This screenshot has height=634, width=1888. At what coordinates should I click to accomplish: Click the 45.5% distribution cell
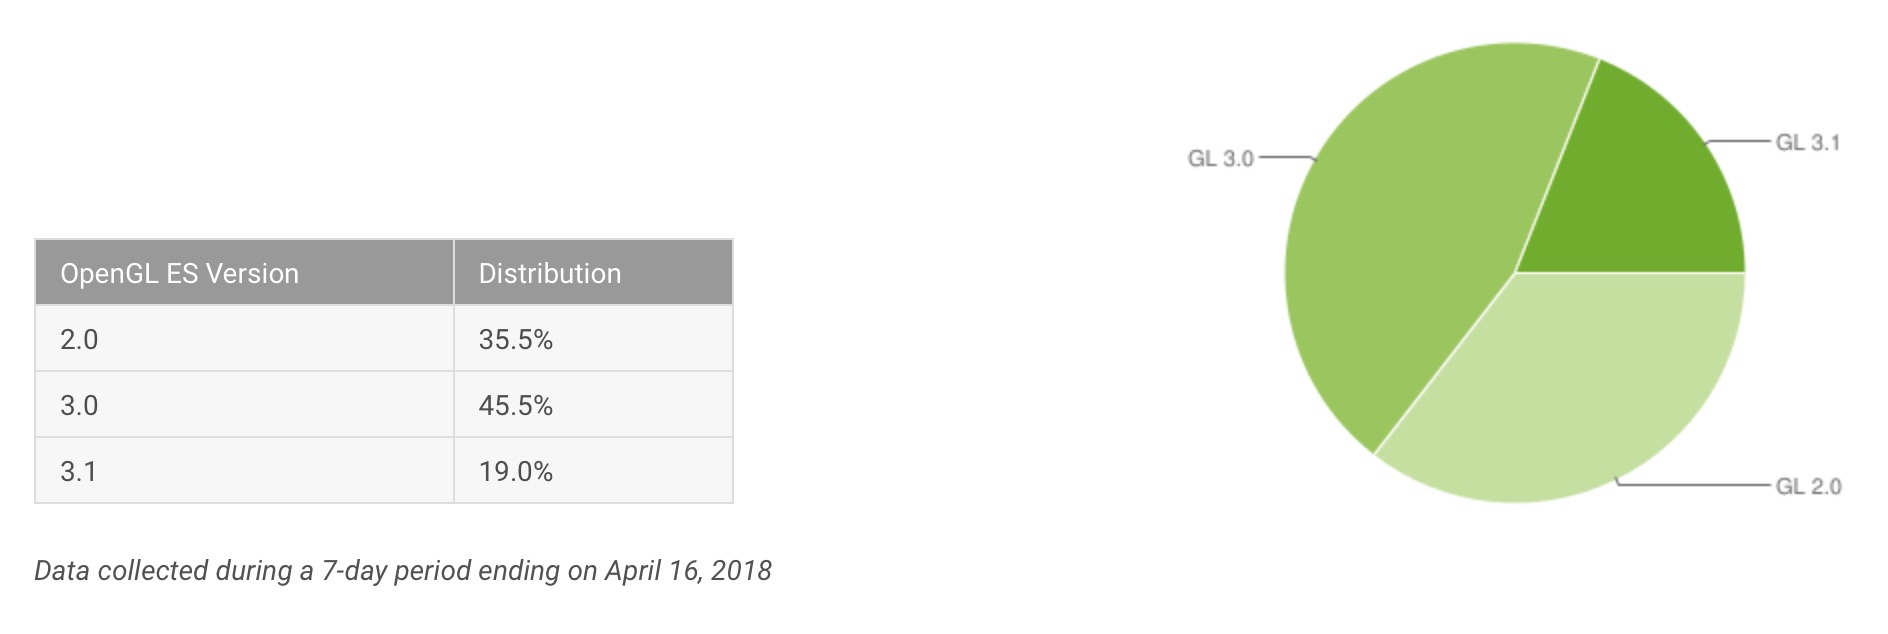593,405
